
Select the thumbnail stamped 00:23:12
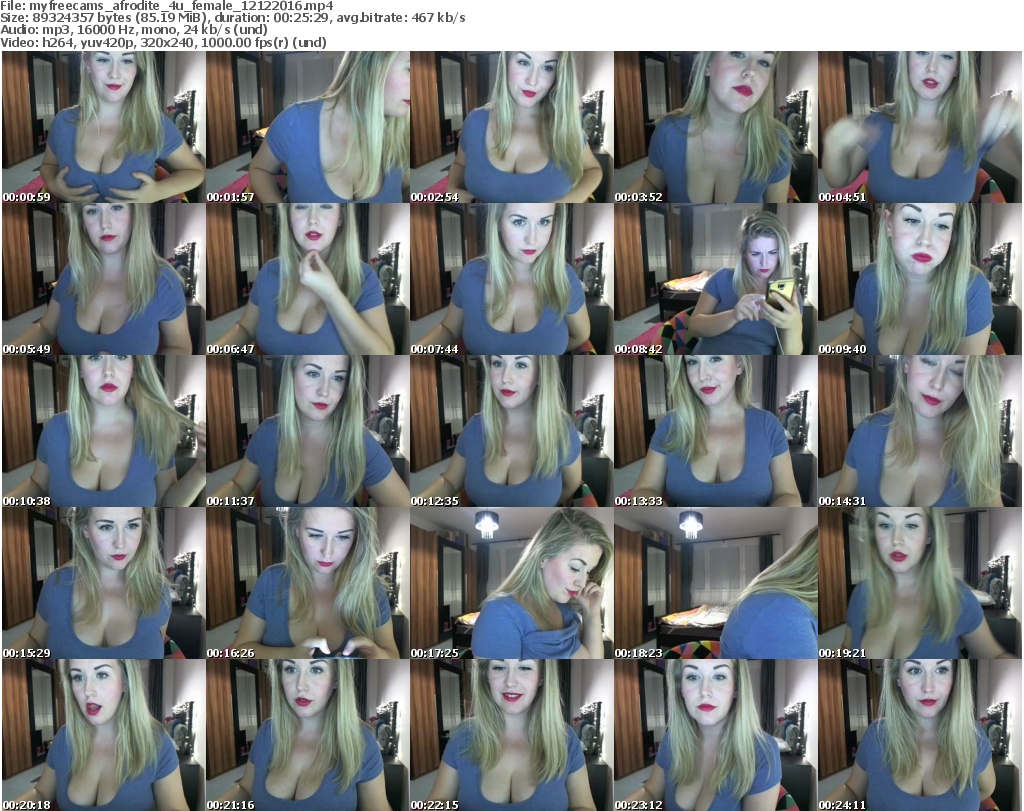(716, 735)
